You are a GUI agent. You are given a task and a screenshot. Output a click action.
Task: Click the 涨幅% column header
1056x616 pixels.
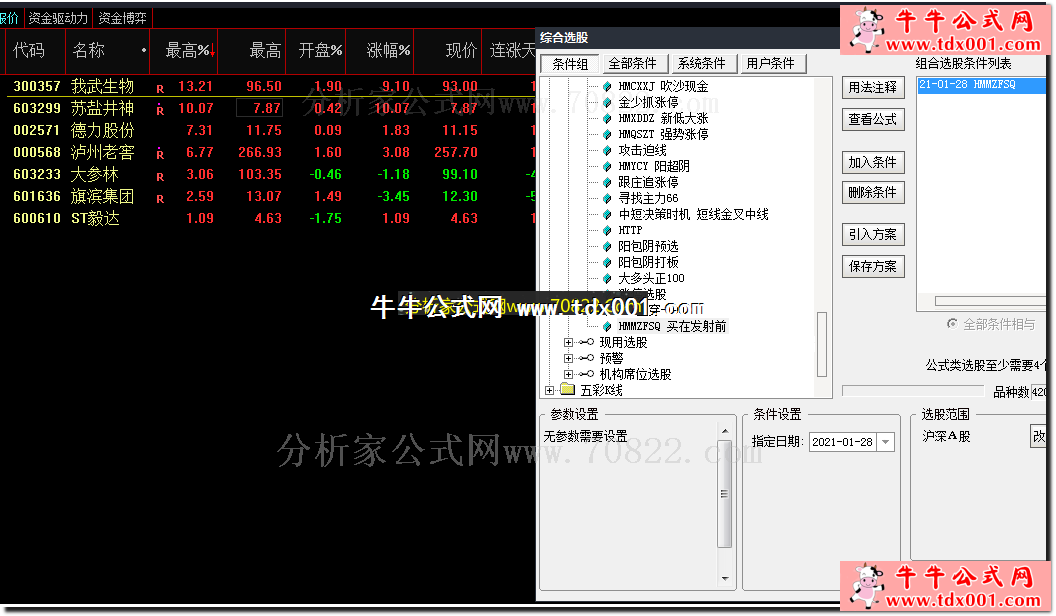point(380,50)
